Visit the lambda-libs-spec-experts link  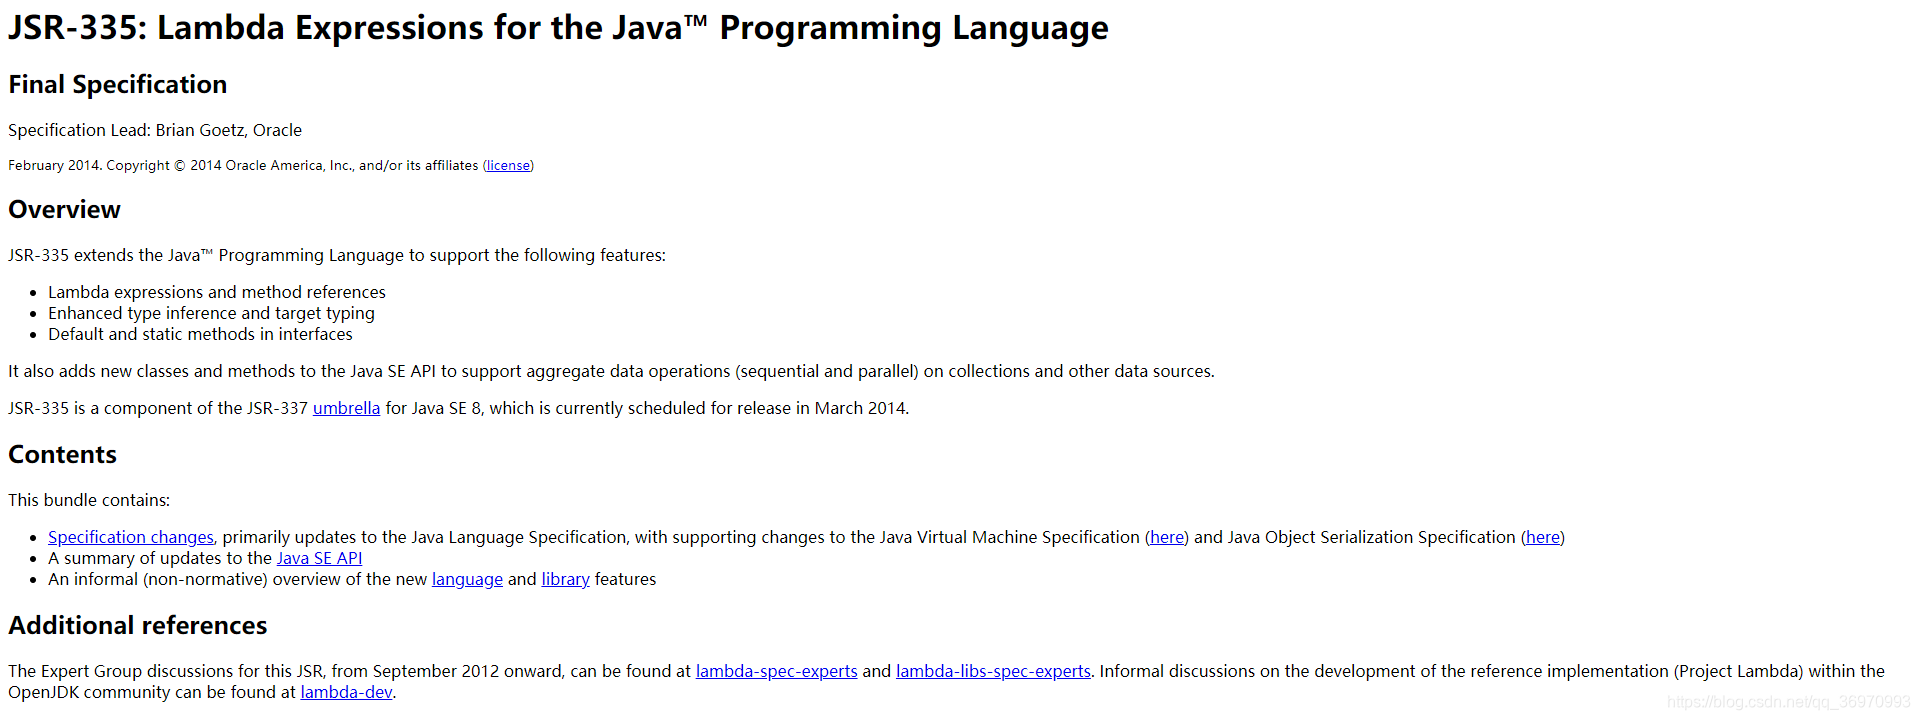pyautogui.click(x=993, y=671)
